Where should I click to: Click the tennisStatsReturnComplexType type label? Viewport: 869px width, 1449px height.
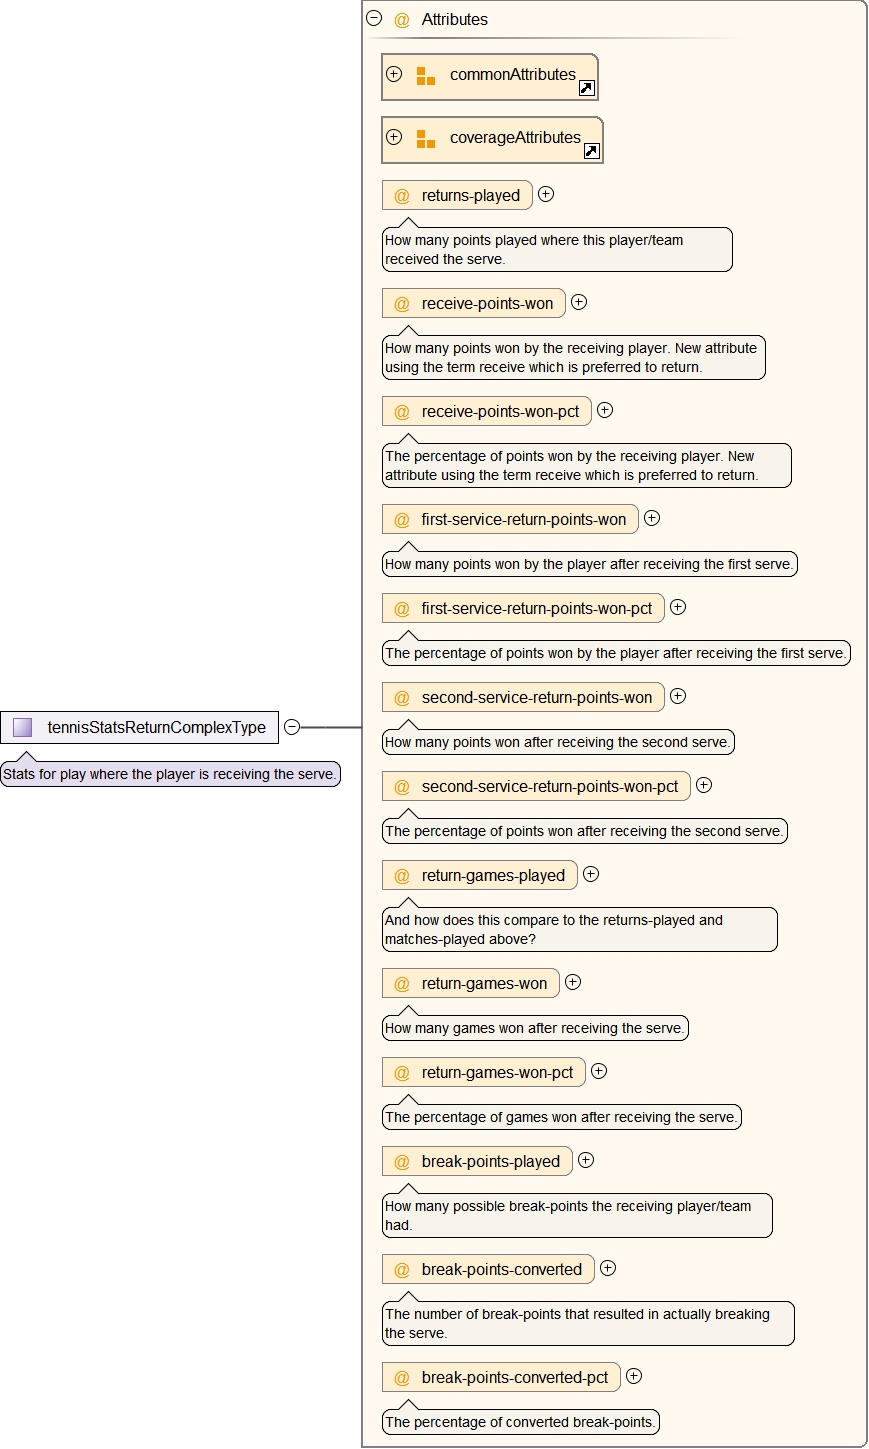156,728
